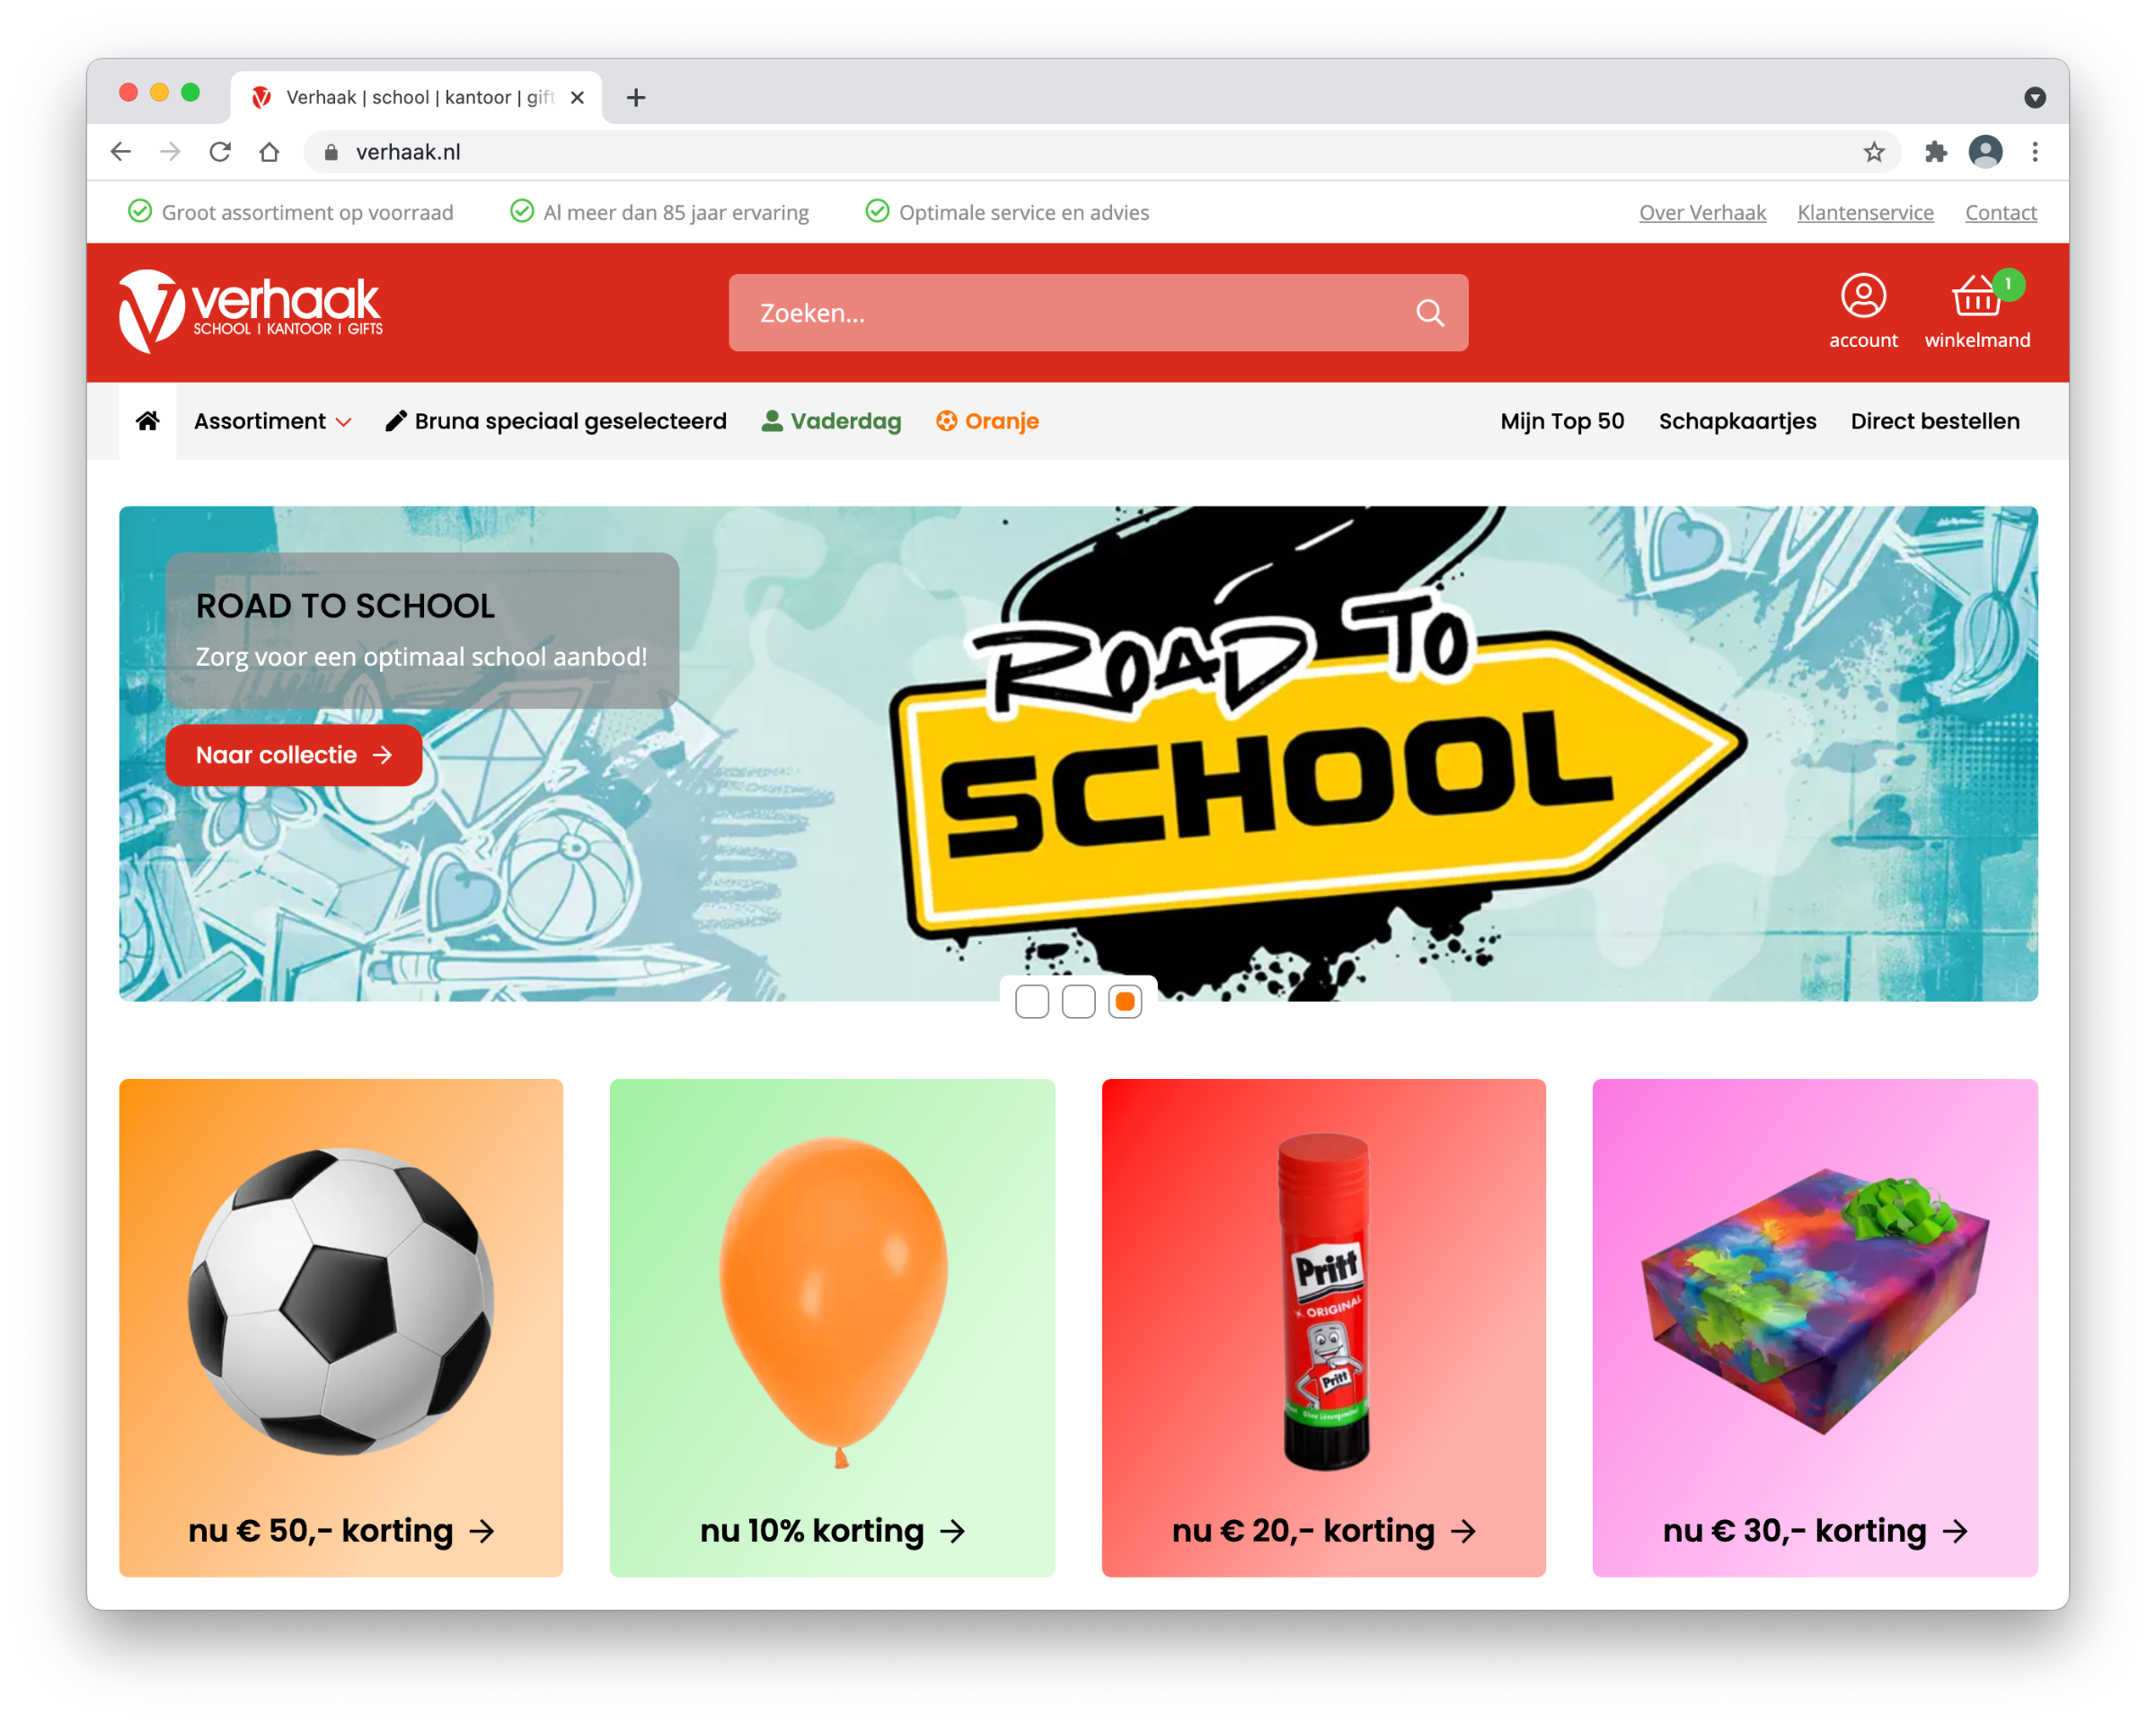2156x1724 pixels.
Task: Select the second carousel dot indicator
Action: point(1078,1001)
